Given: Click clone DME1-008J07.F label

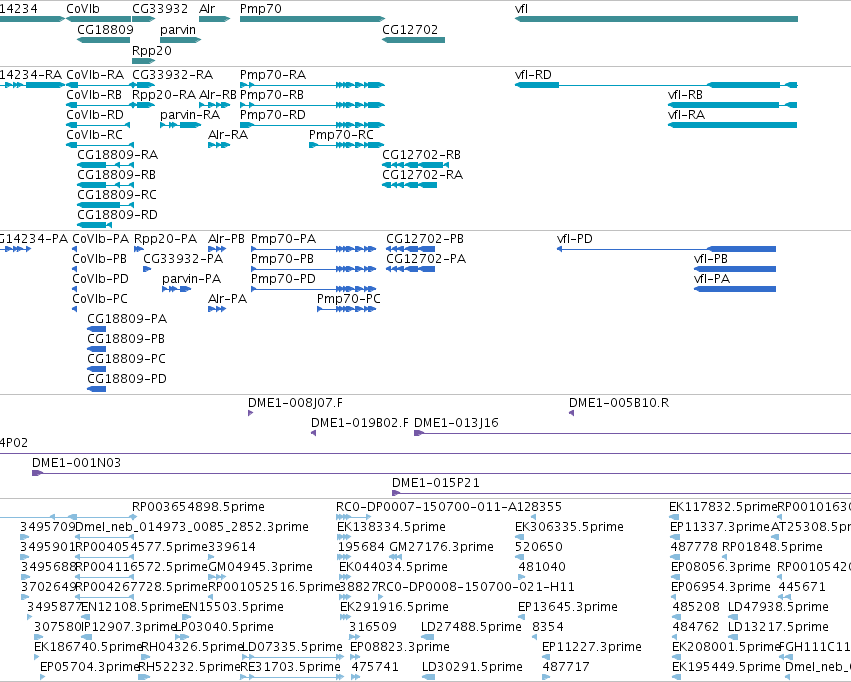Looking at the screenshot, I should (x=295, y=403).
